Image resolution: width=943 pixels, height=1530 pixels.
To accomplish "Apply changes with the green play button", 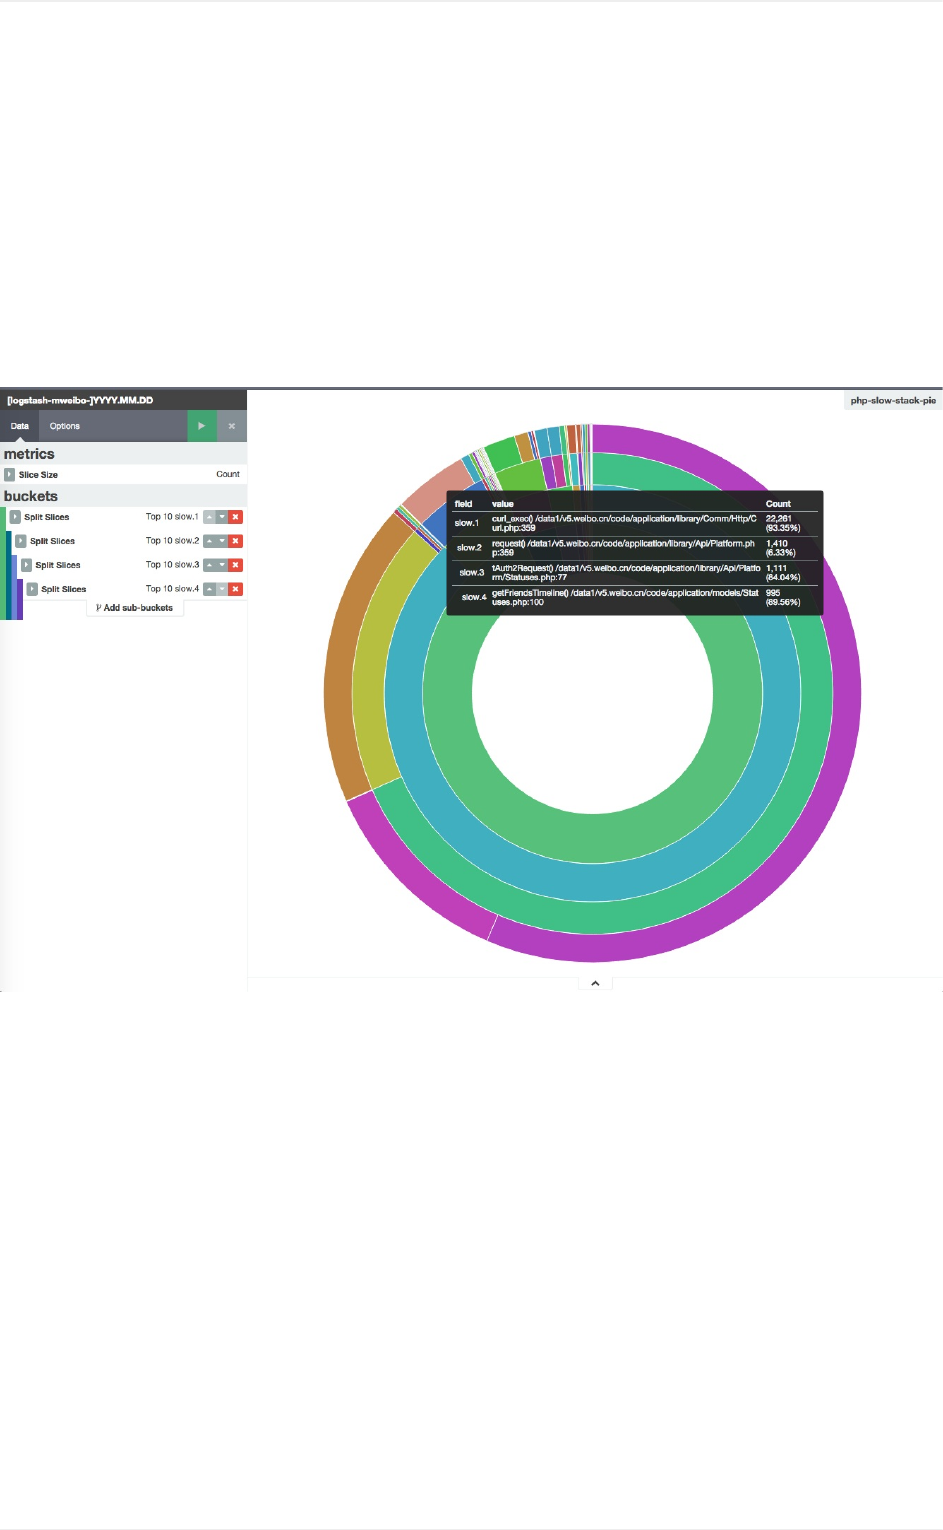I will pos(202,426).
